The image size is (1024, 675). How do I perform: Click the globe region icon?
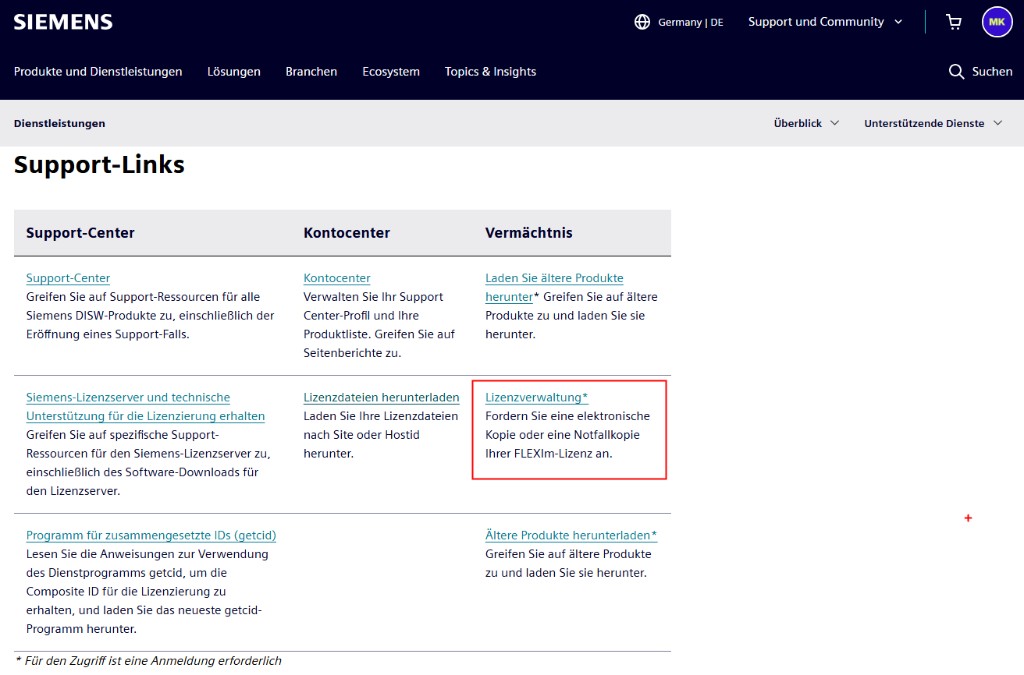pos(642,22)
